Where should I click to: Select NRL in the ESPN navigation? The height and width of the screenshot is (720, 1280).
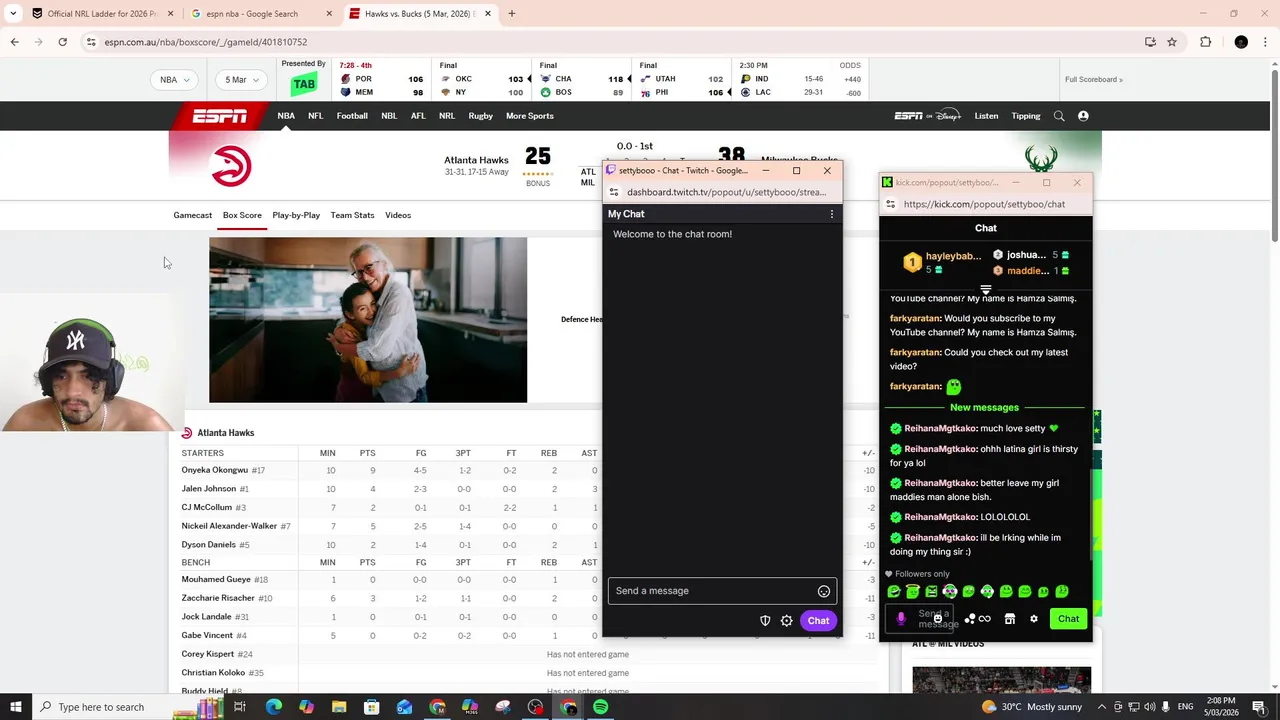pos(447,116)
